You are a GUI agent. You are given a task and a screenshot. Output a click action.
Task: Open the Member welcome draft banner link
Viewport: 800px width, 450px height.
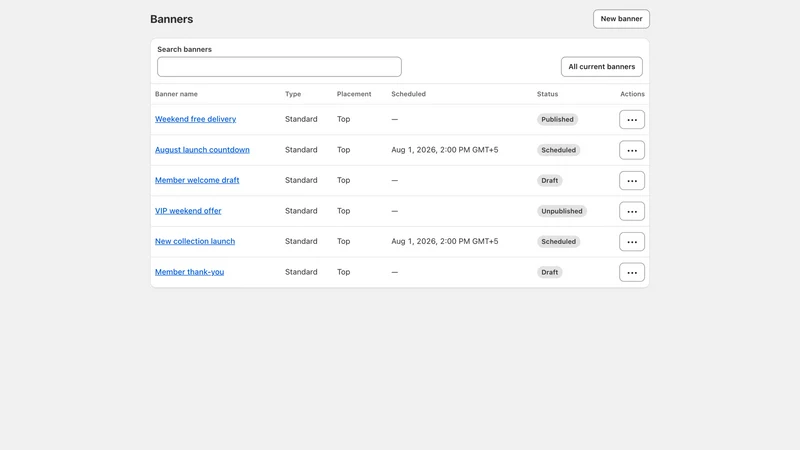[197, 180]
